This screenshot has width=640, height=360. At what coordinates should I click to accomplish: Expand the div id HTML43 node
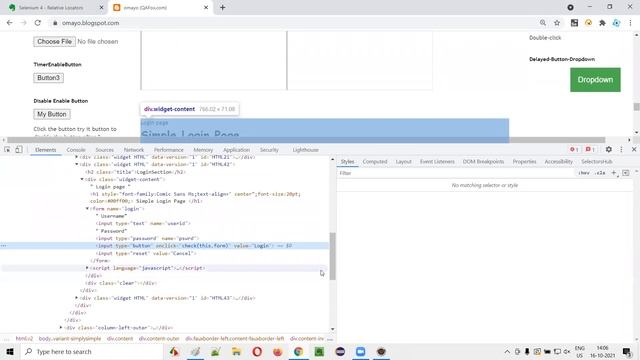(77, 298)
